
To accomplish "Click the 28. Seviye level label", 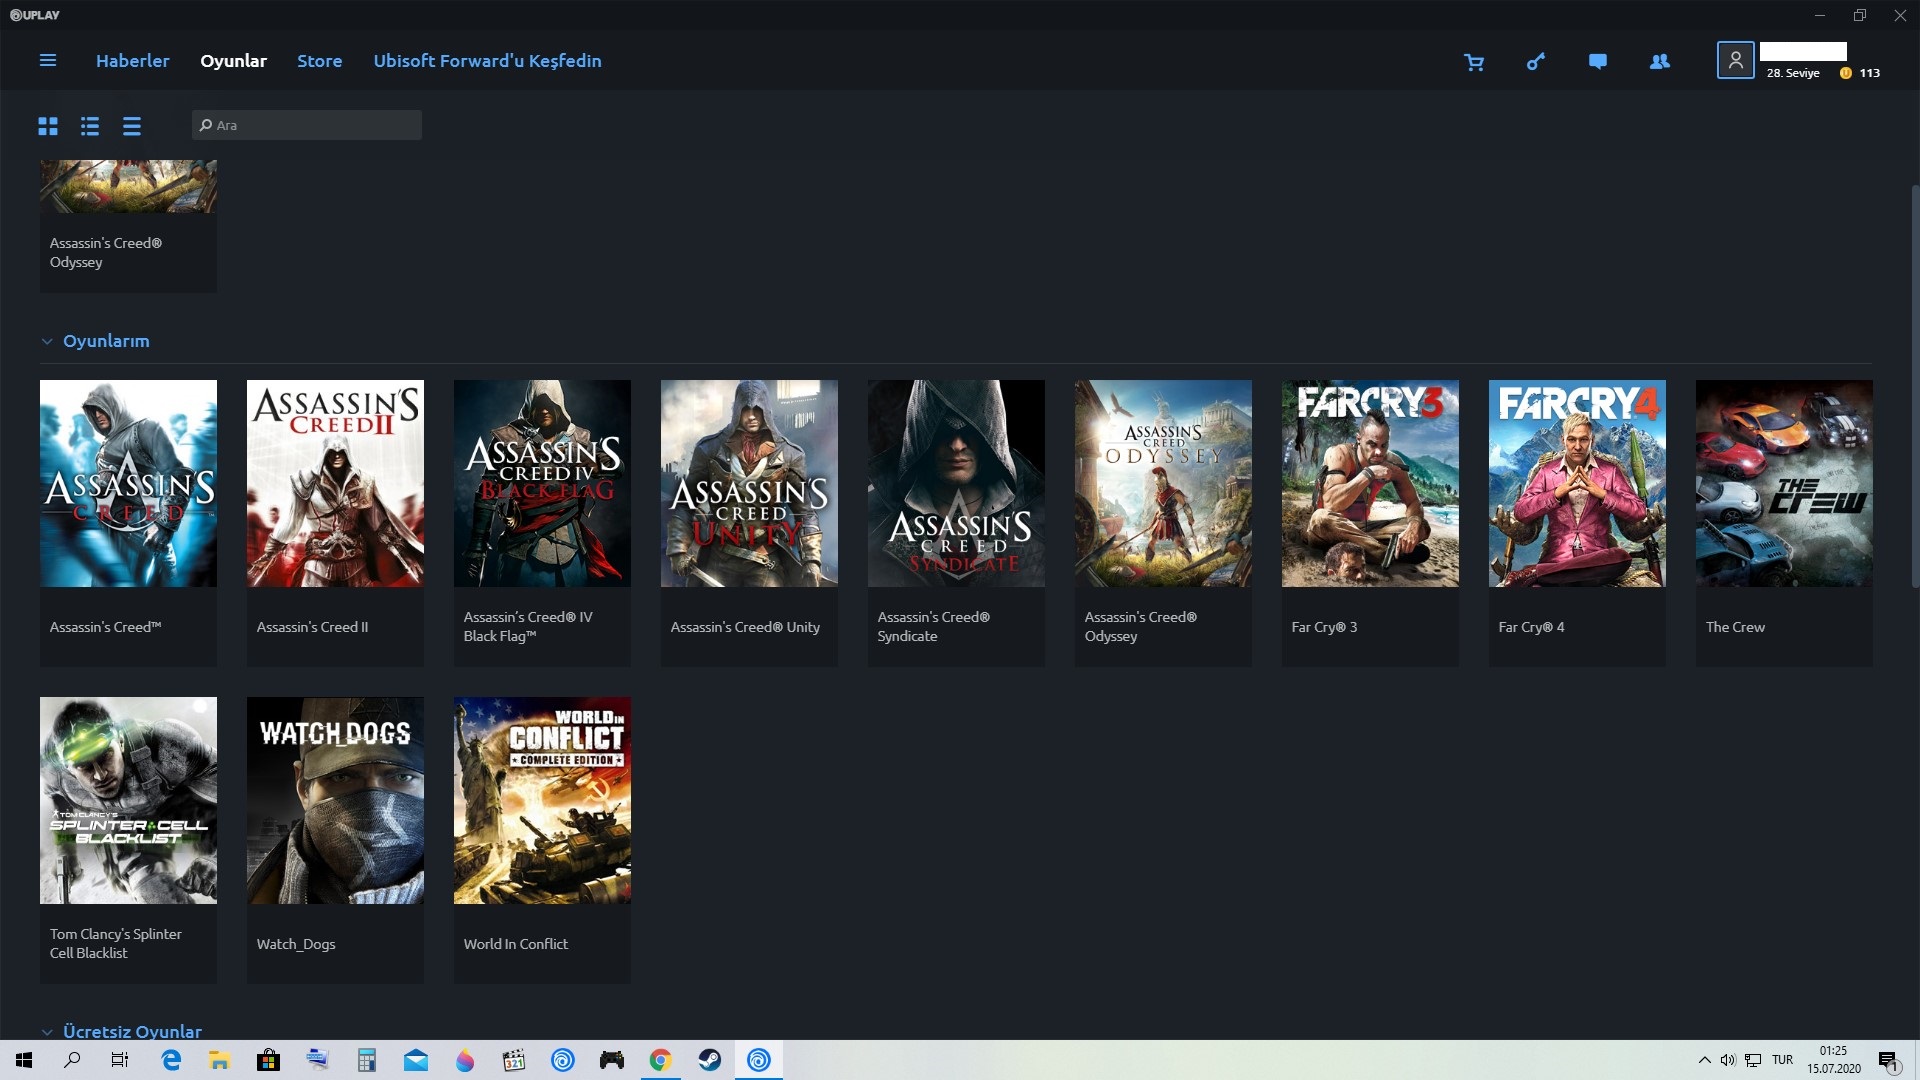I will pyautogui.click(x=1793, y=73).
